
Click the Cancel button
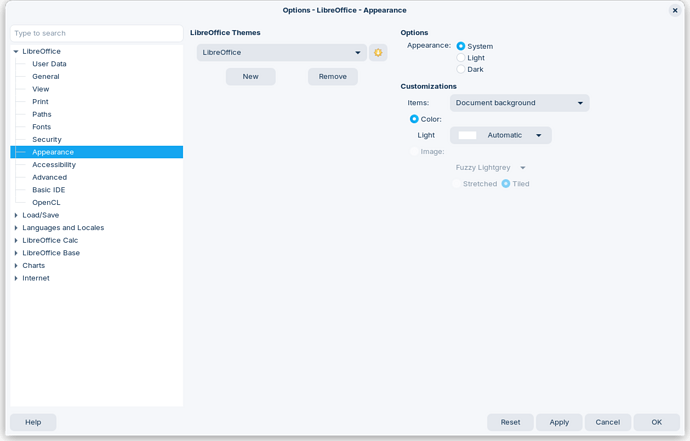(608, 422)
